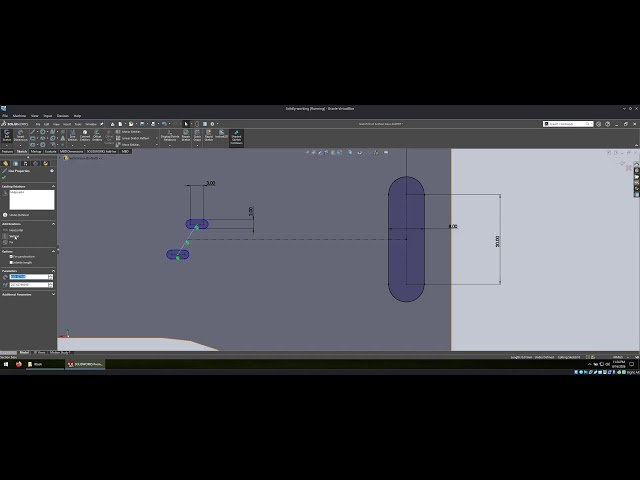Open the DisplayManager tab icon

point(45,163)
